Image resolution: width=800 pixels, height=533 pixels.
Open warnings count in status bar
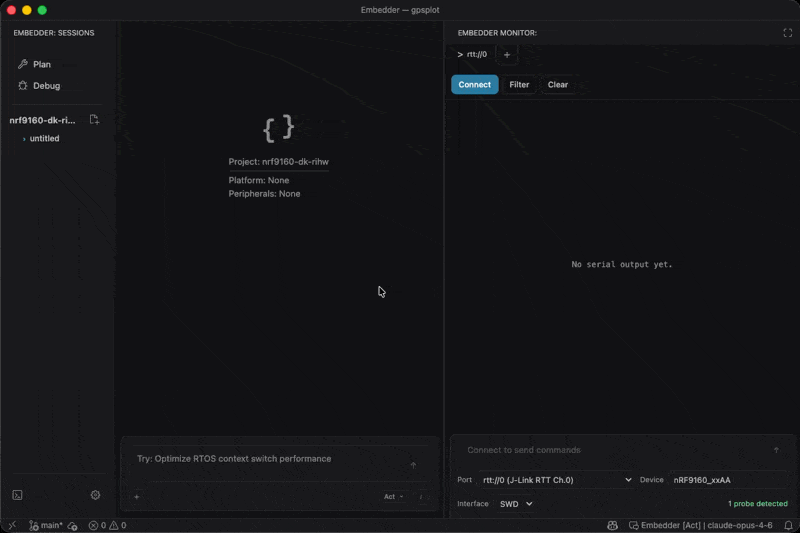pyautogui.click(x=118, y=525)
